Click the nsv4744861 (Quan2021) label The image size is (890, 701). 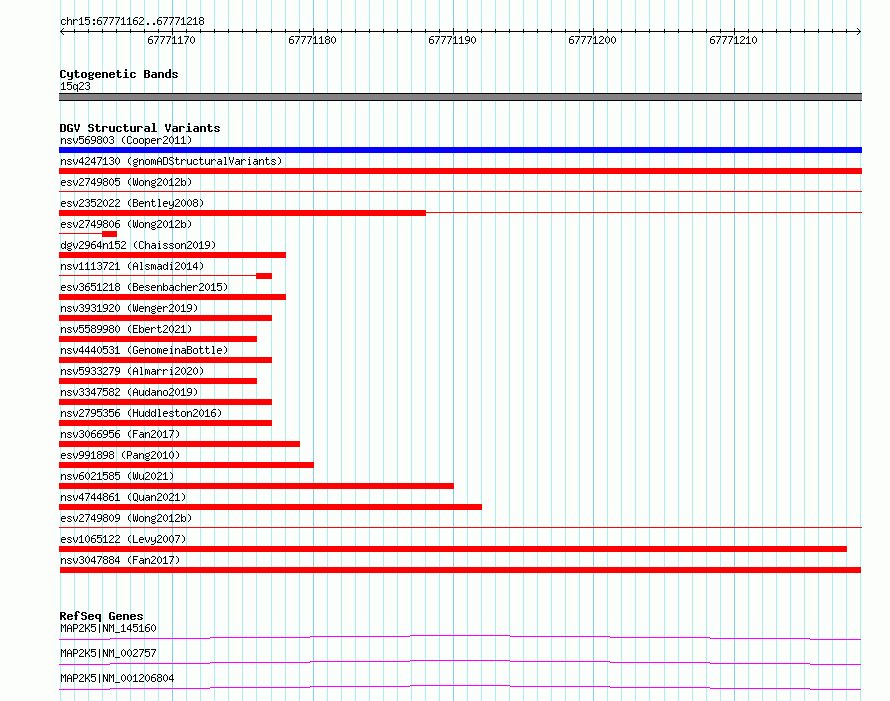point(123,497)
